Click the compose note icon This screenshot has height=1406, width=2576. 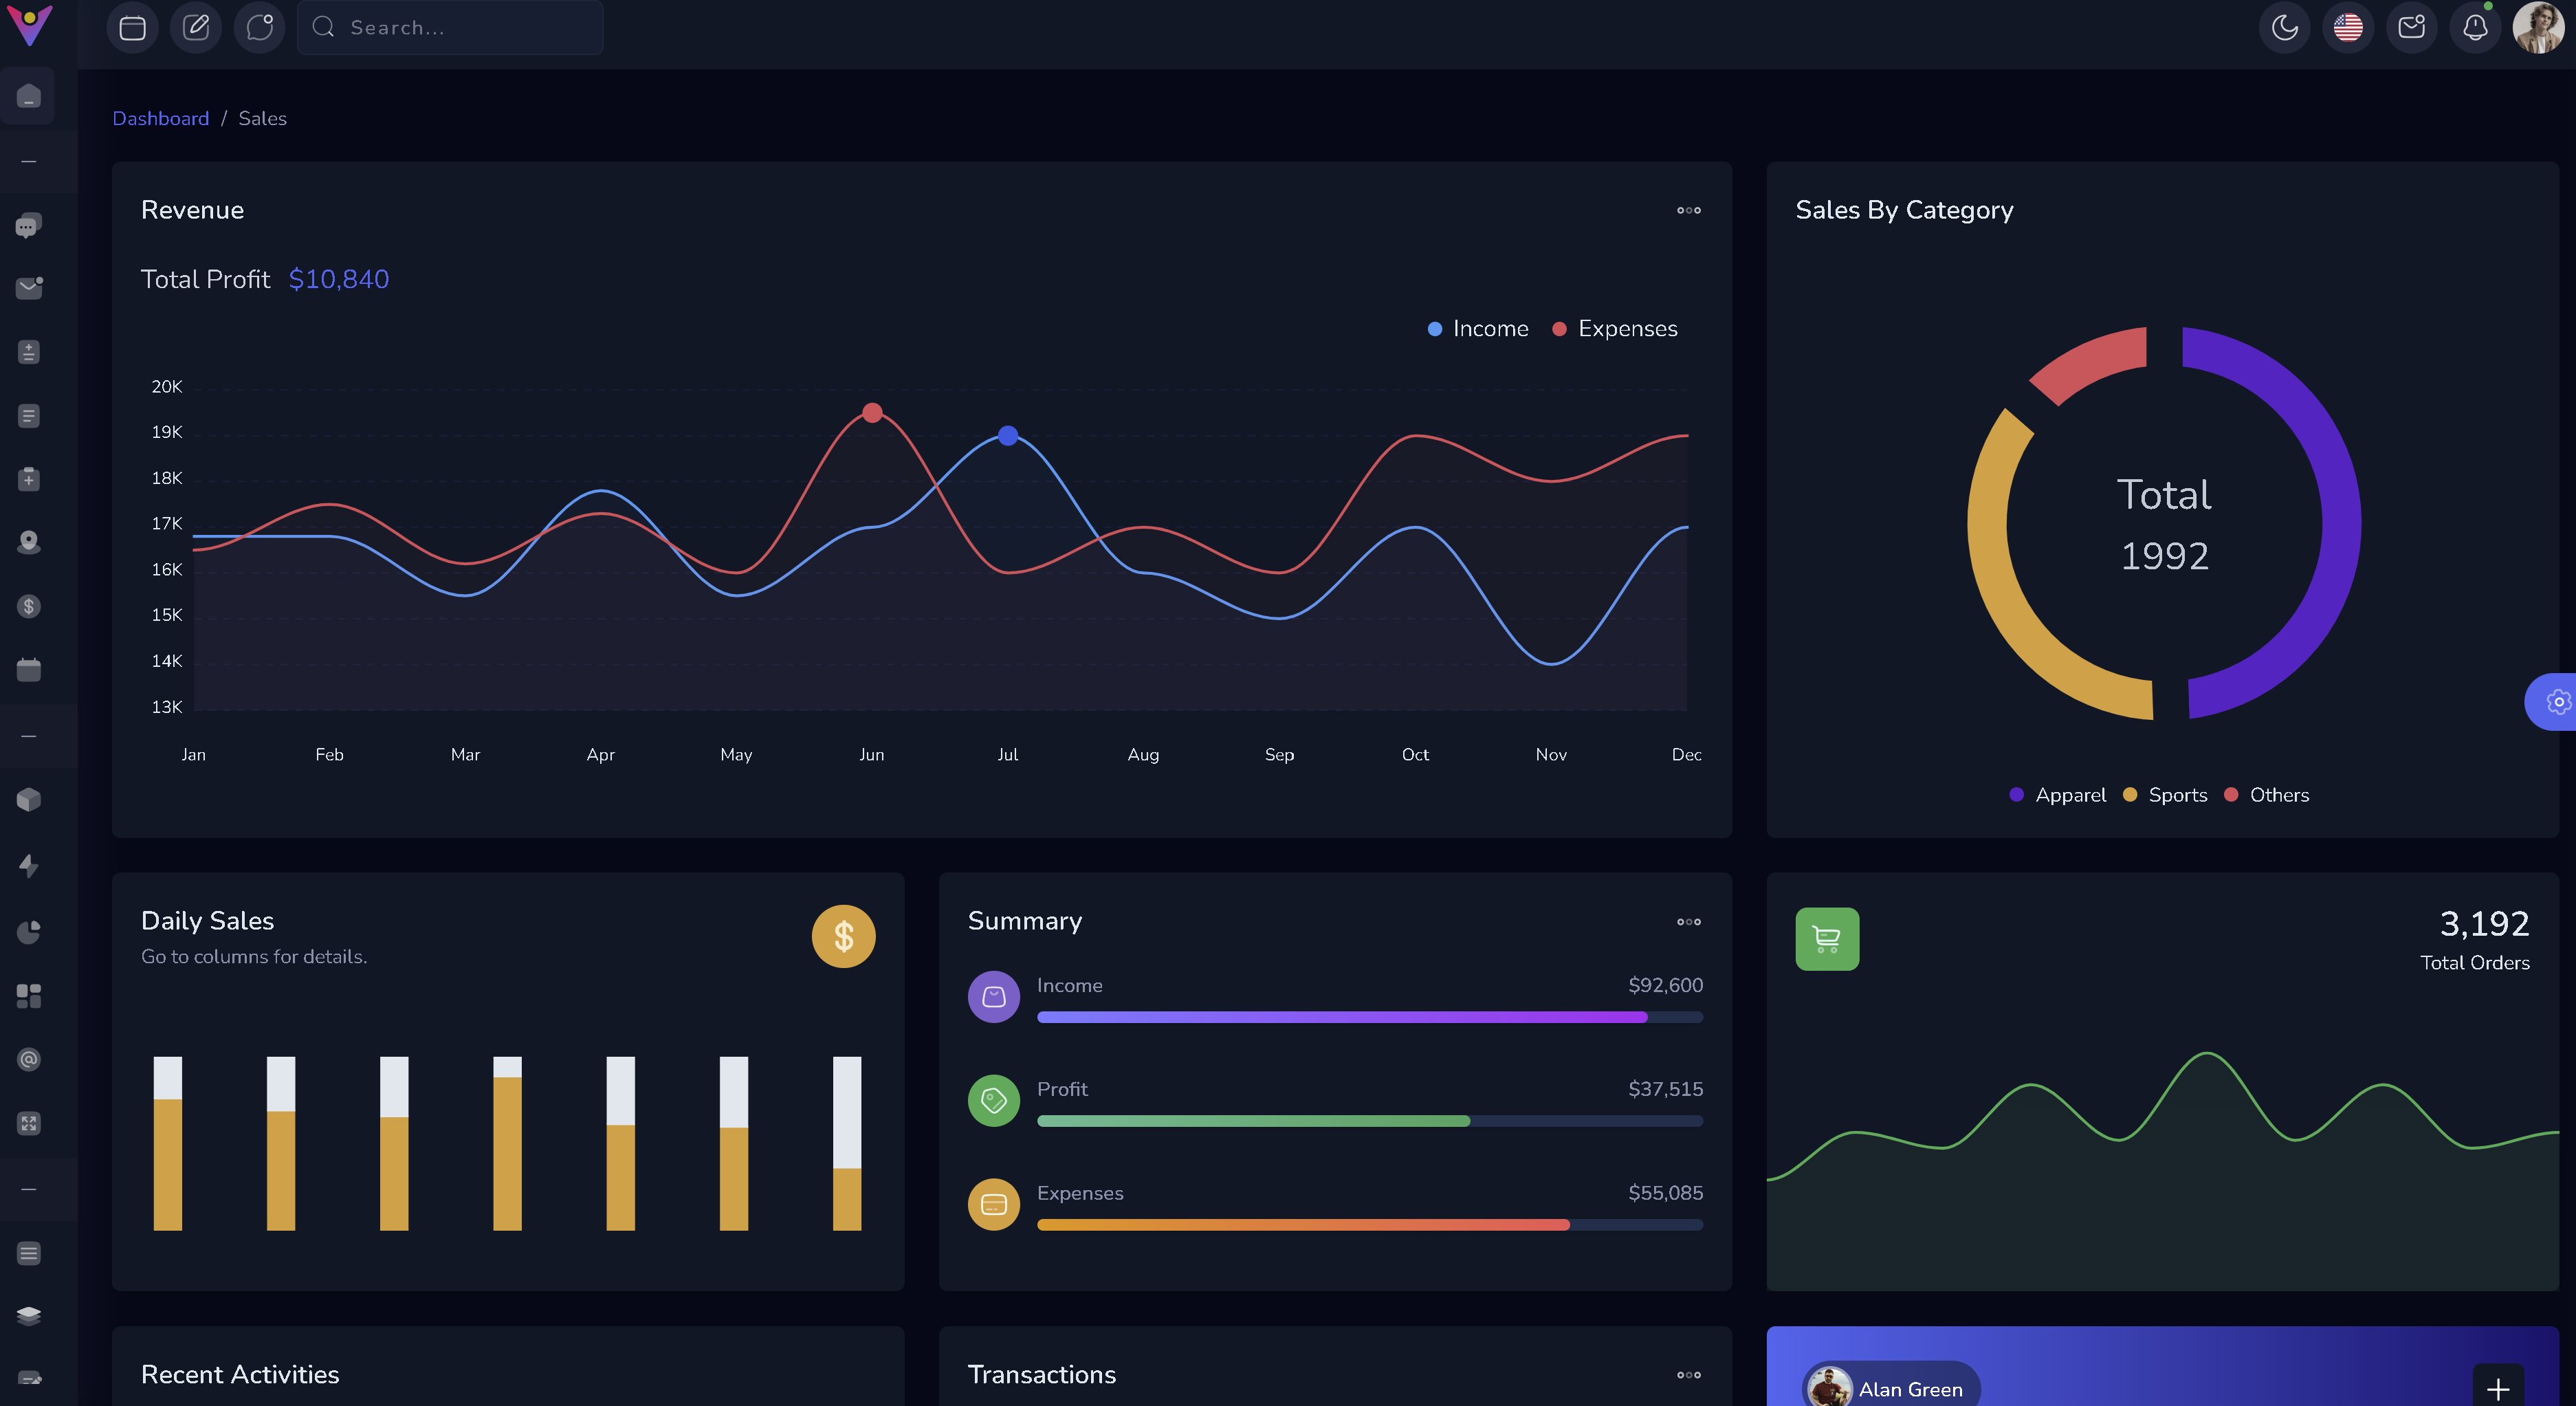pos(196,27)
